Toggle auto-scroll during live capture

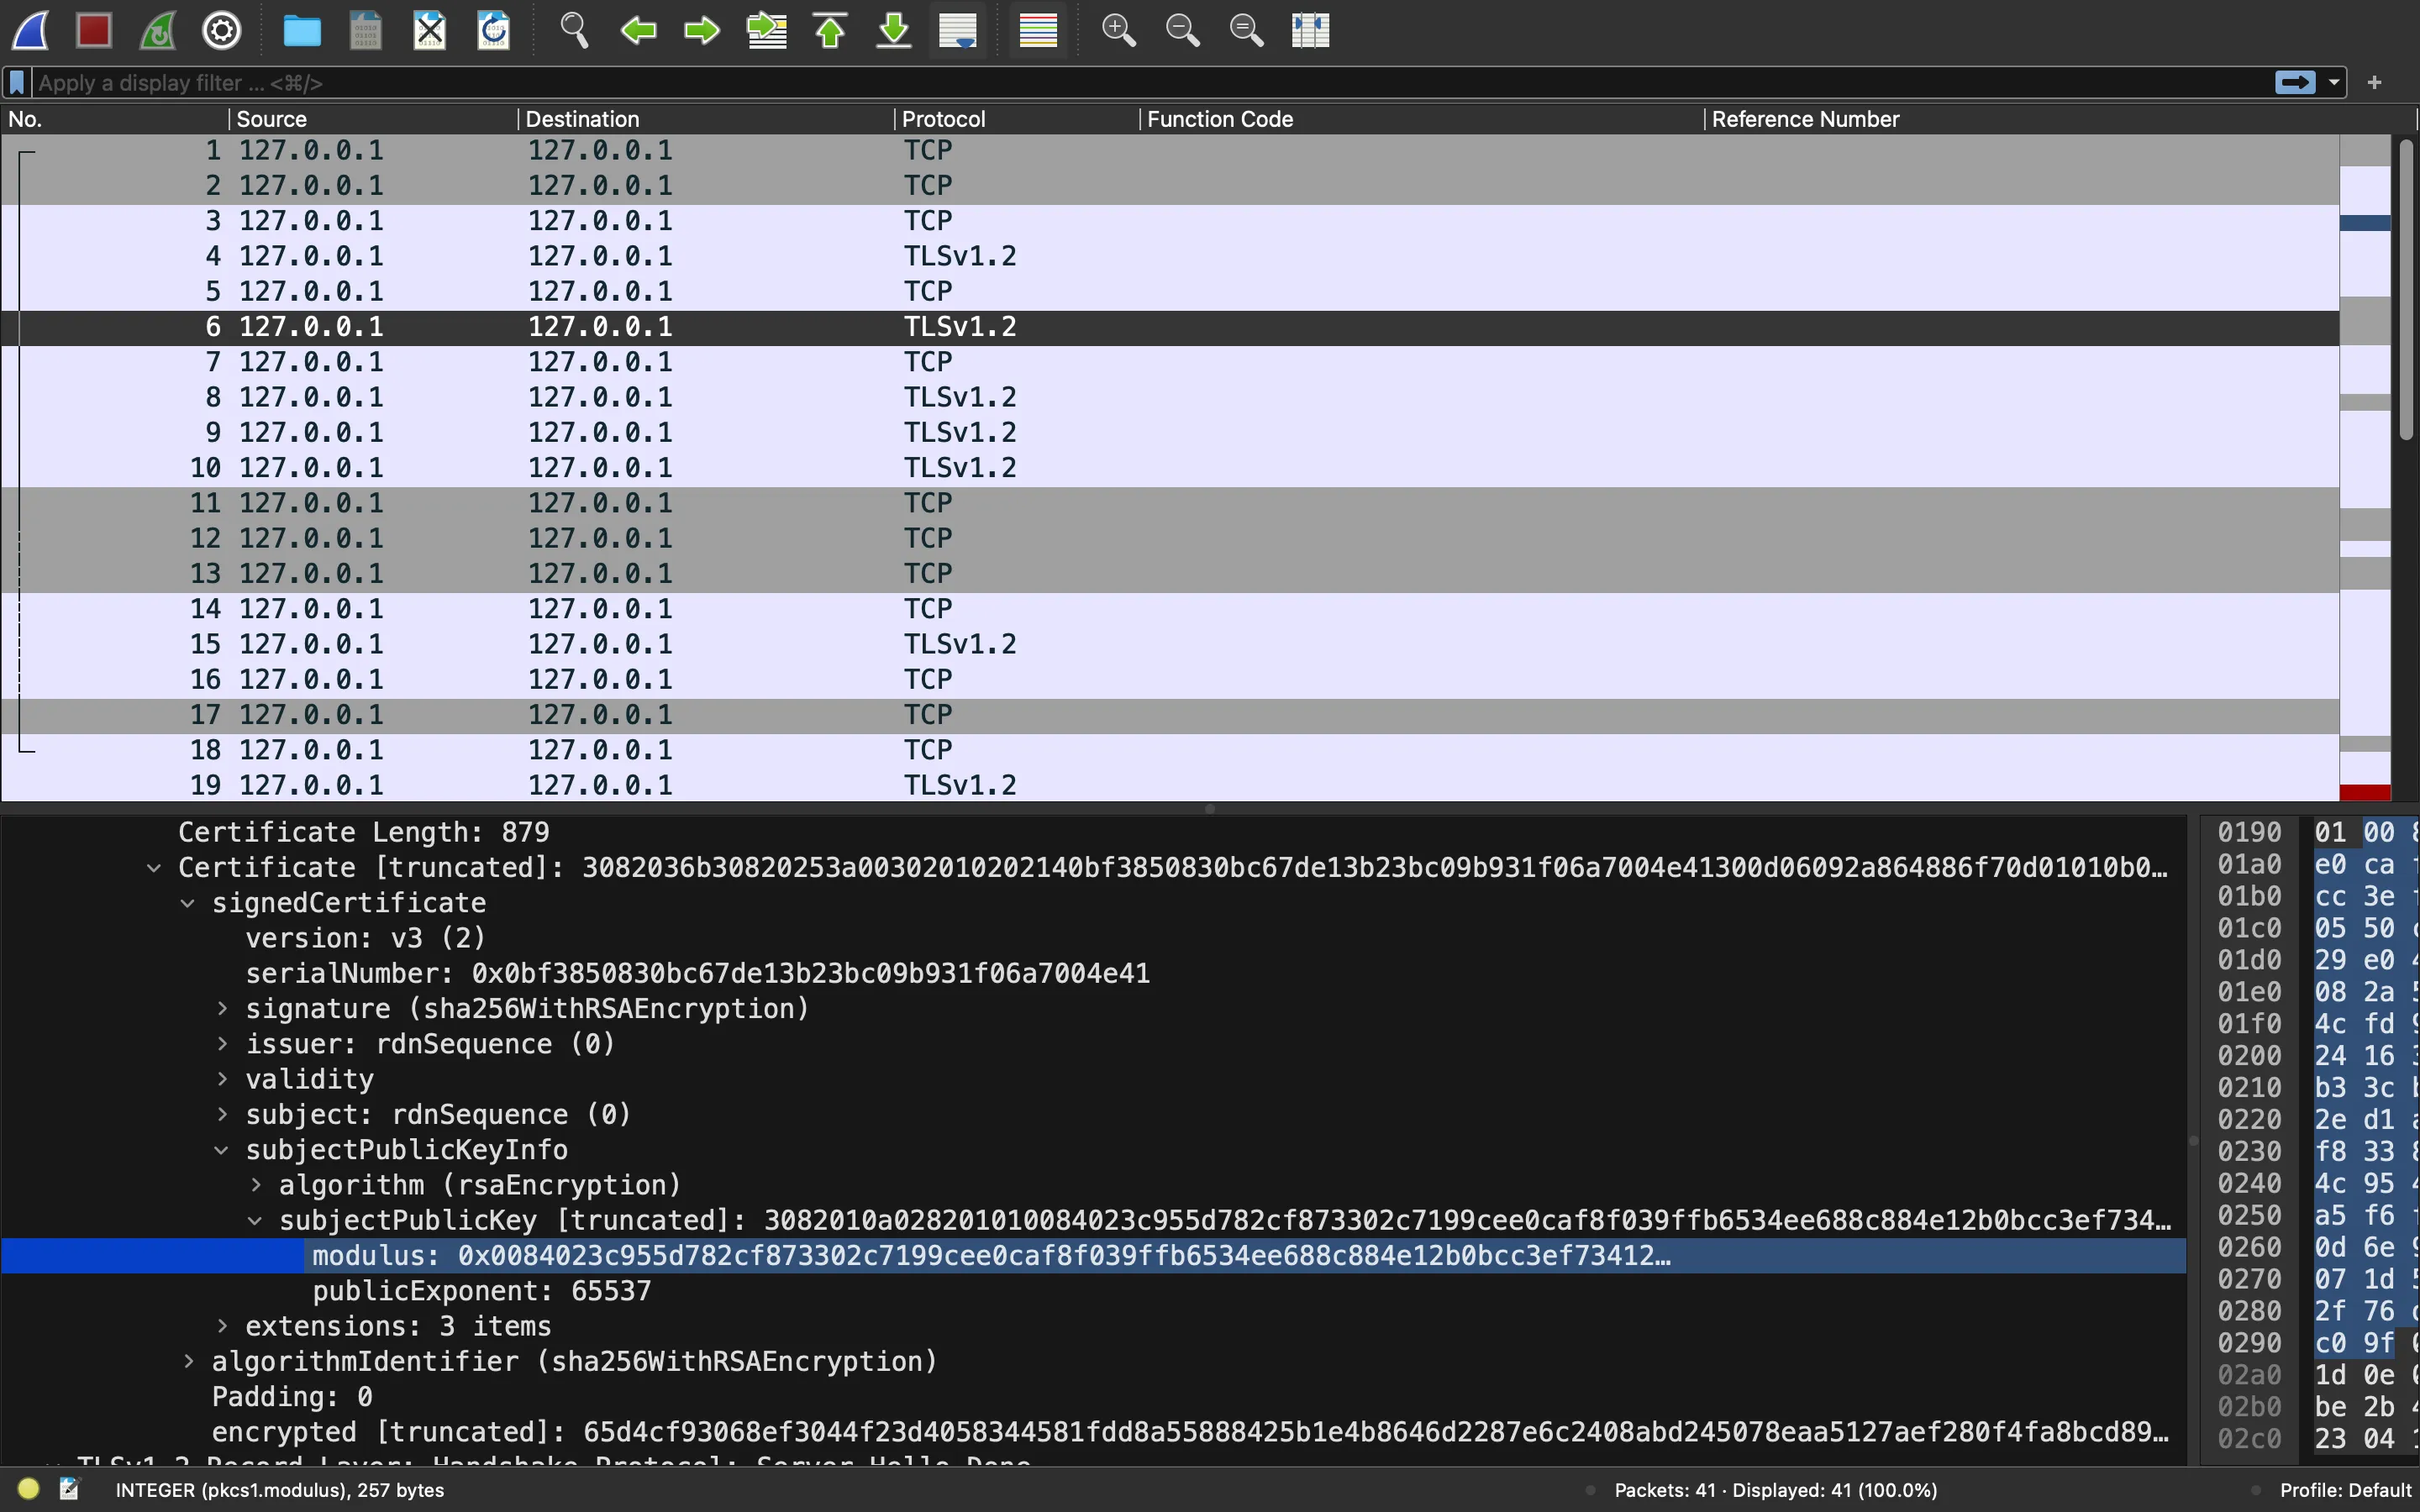point(958,30)
